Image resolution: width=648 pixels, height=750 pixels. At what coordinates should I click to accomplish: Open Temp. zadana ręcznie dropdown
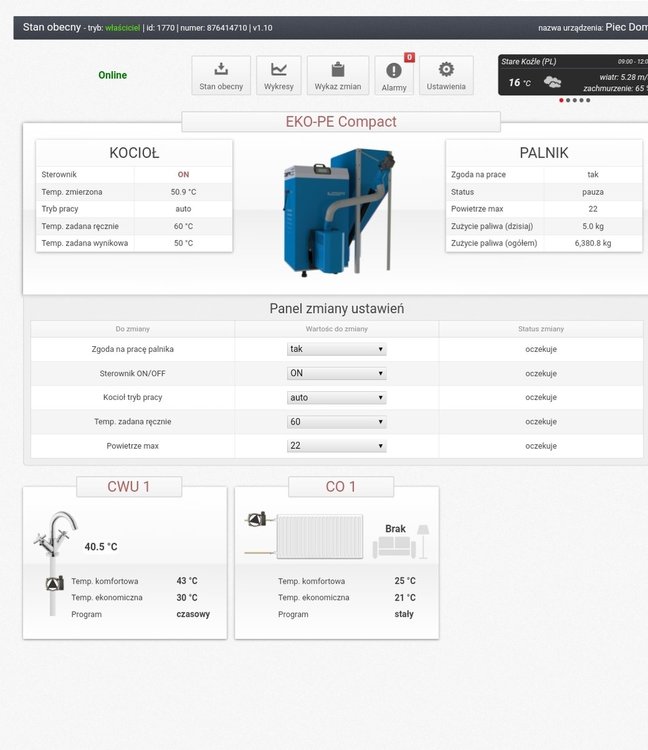point(336,422)
